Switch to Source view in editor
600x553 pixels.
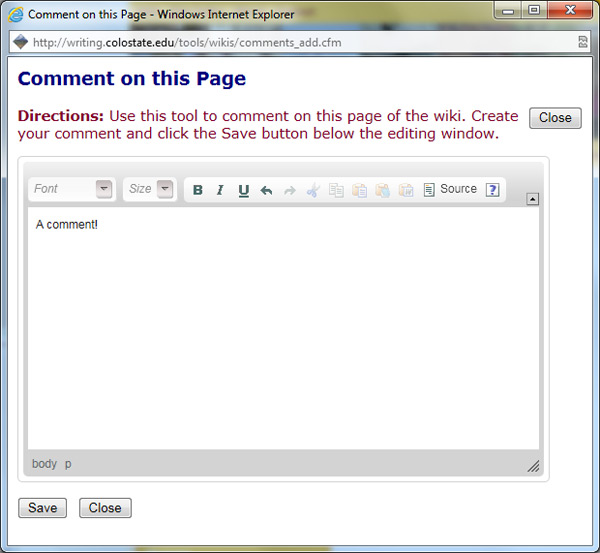(x=450, y=189)
